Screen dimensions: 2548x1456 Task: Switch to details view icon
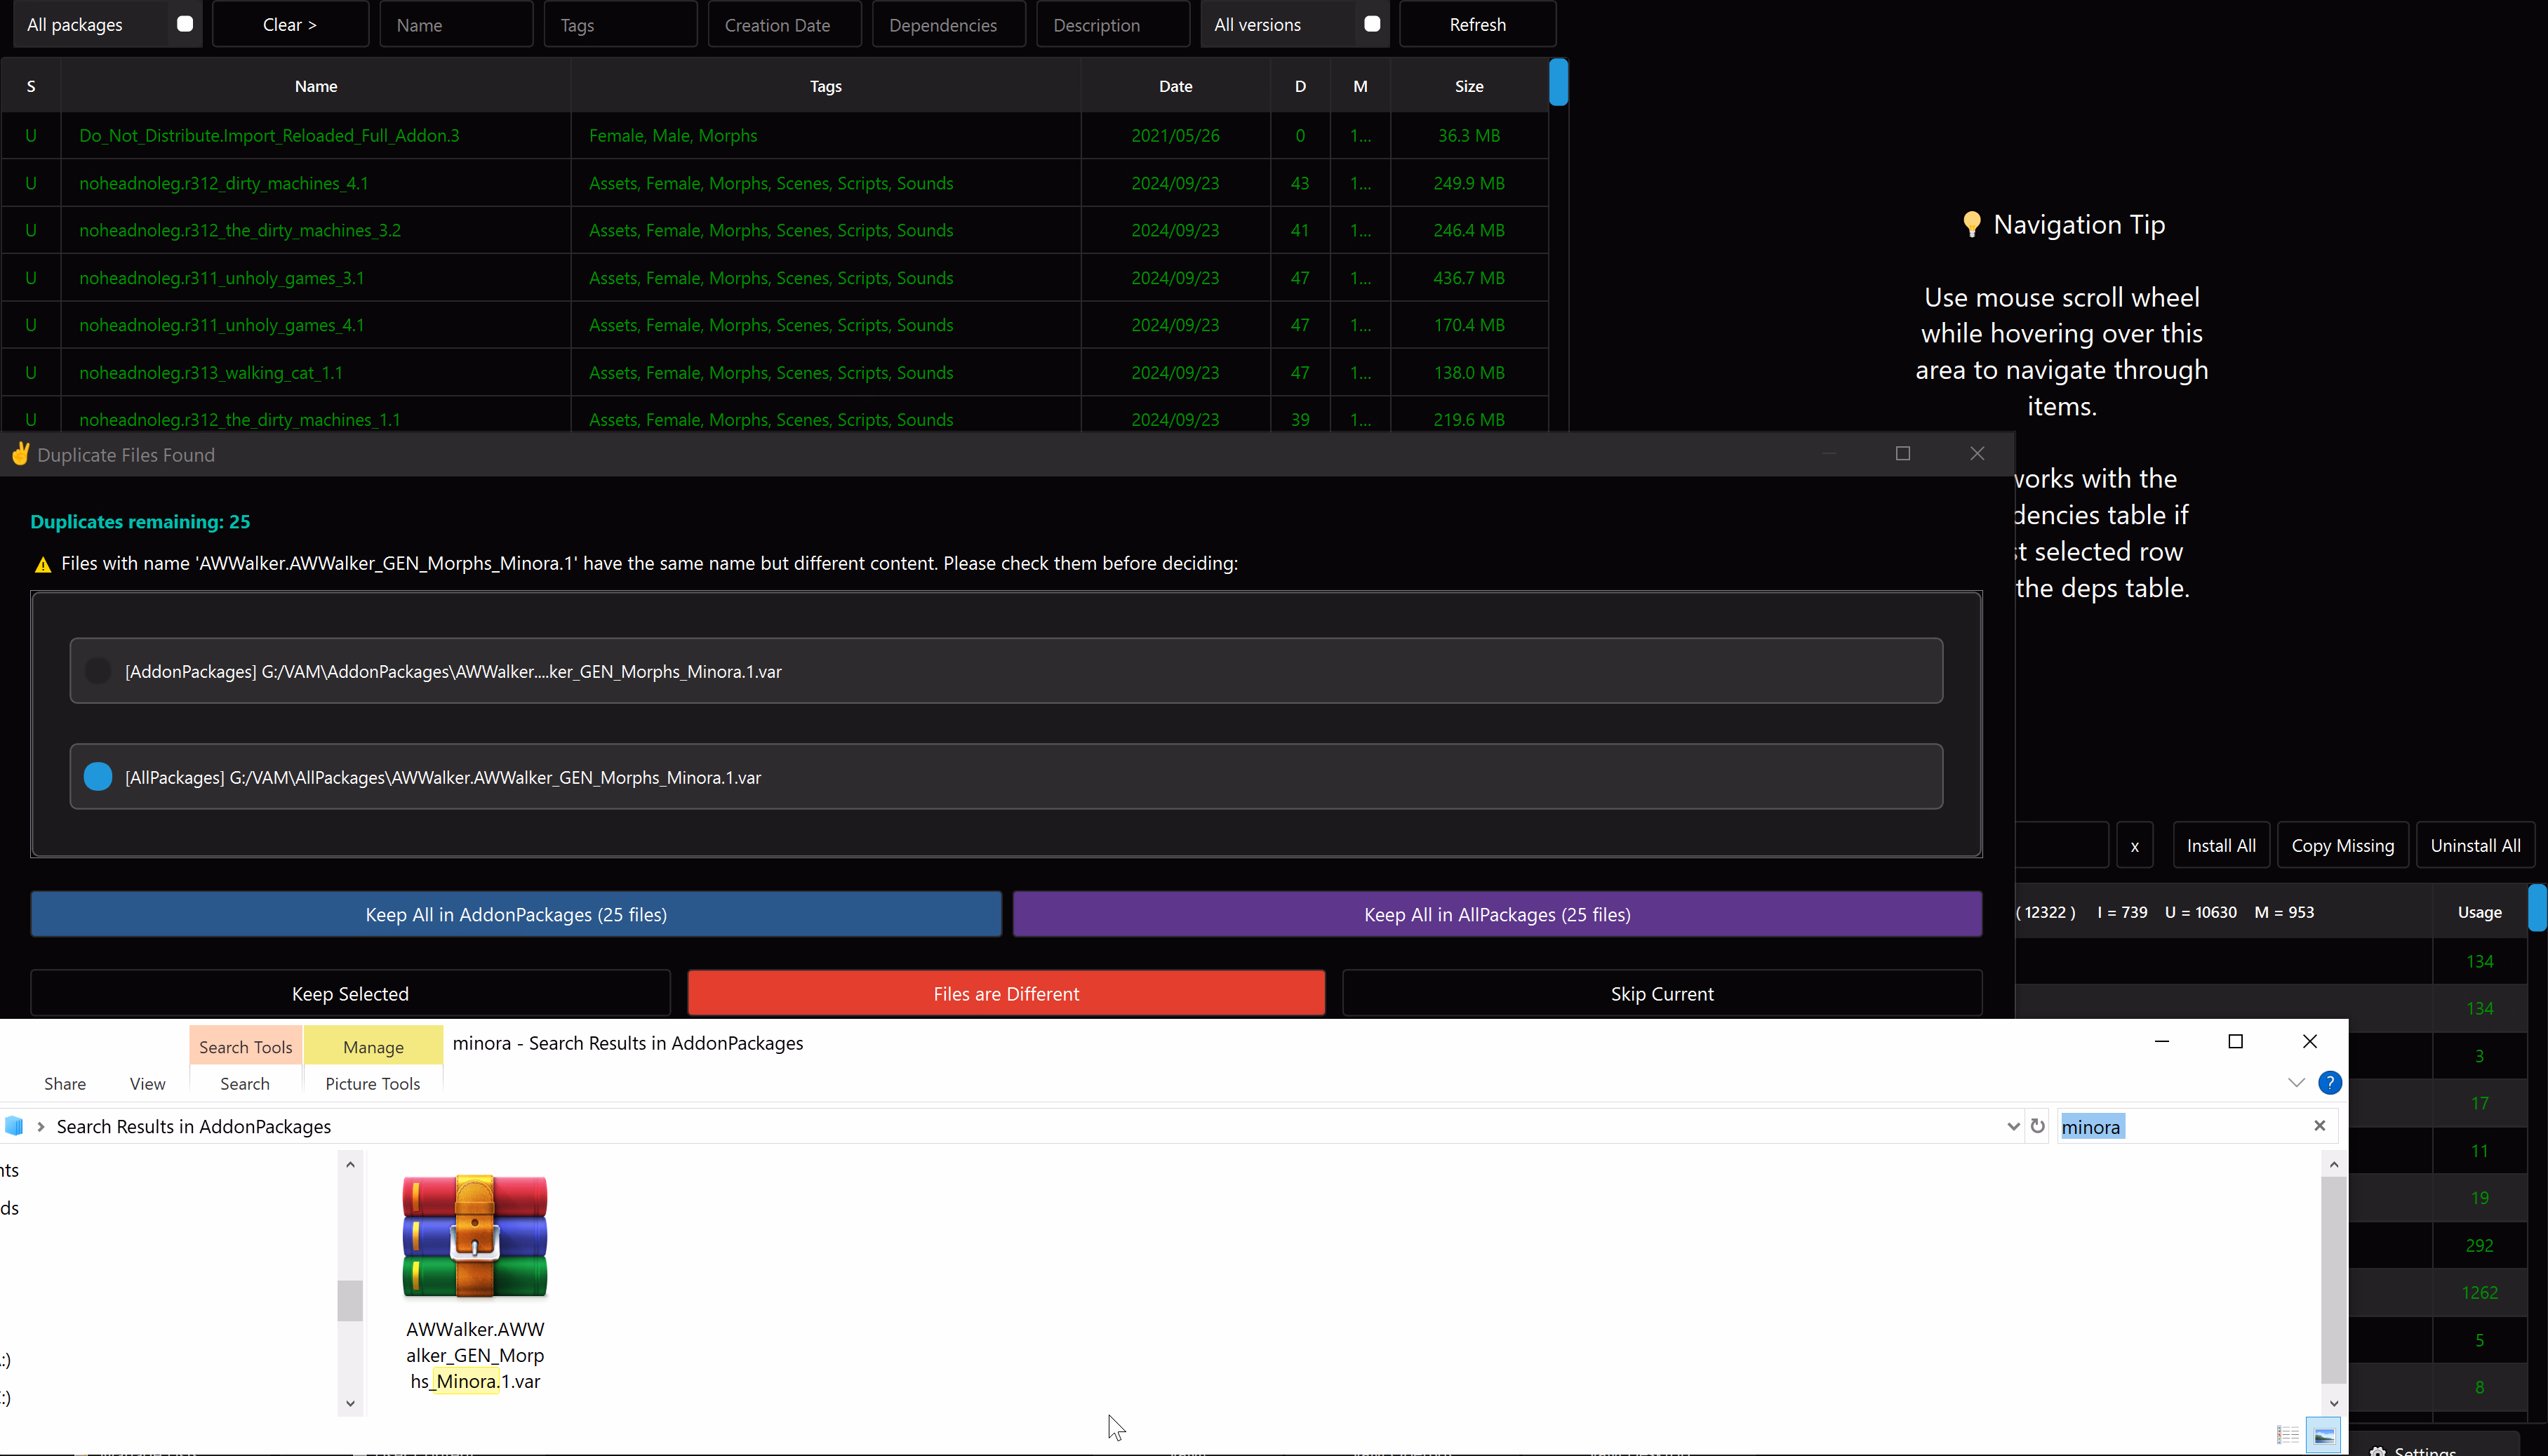[x=2287, y=1436]
